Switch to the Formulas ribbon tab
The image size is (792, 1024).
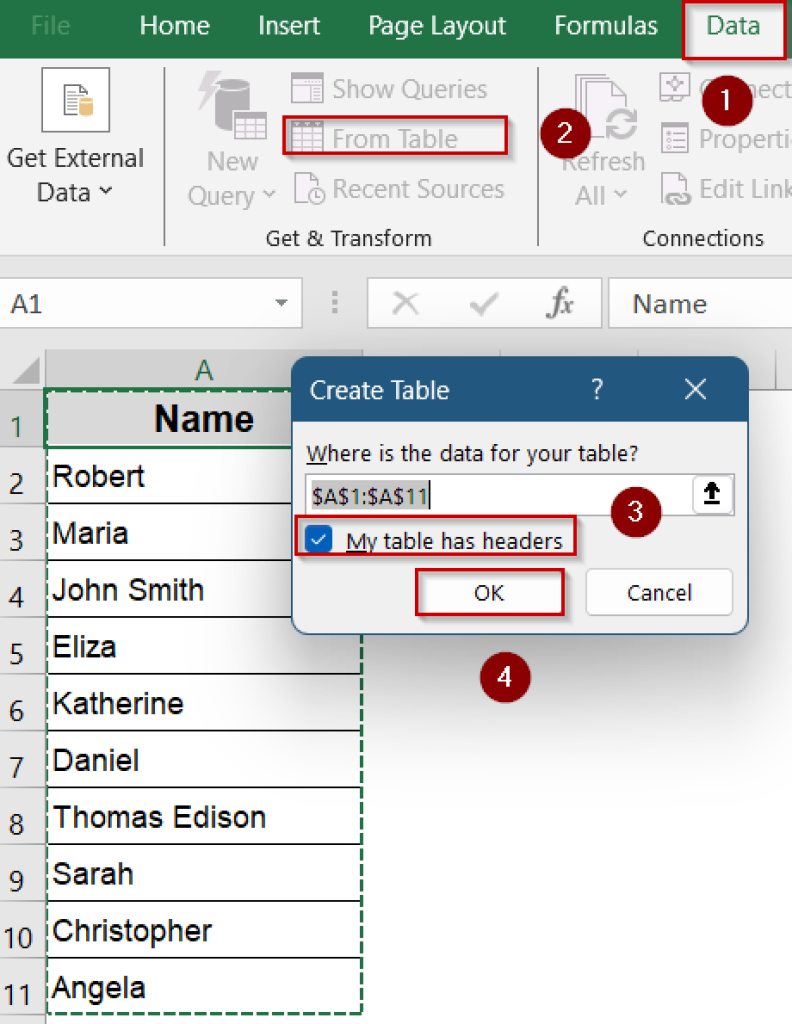tap(604, 27)
